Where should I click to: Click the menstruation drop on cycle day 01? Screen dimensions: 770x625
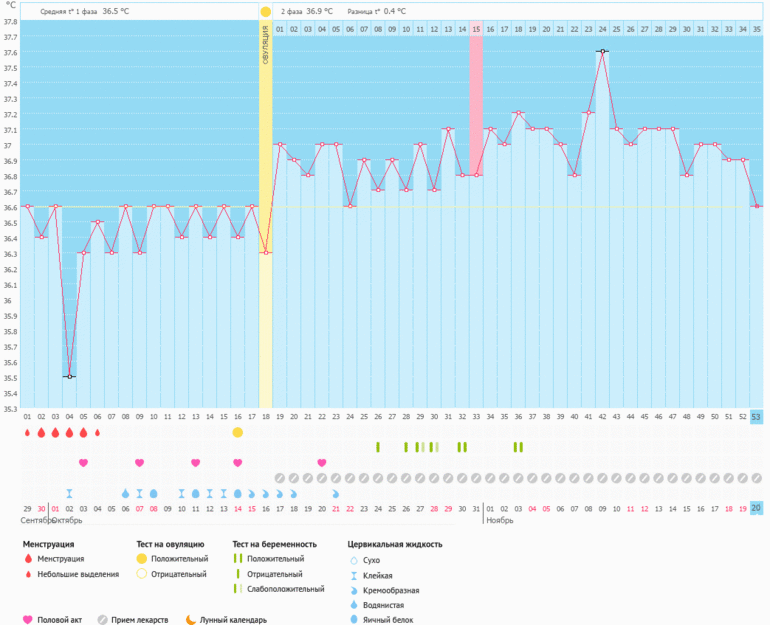click(27, 432)
